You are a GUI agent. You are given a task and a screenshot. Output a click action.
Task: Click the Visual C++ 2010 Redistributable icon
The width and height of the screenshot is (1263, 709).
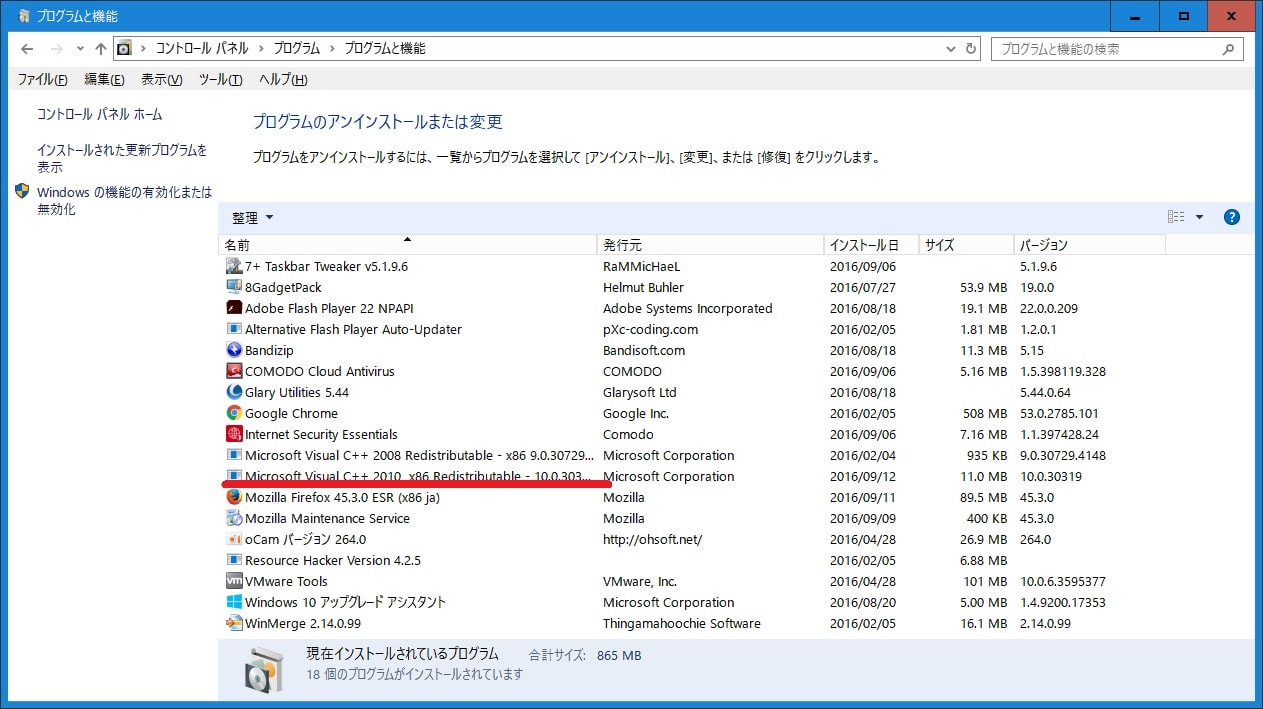click(234, 477)
